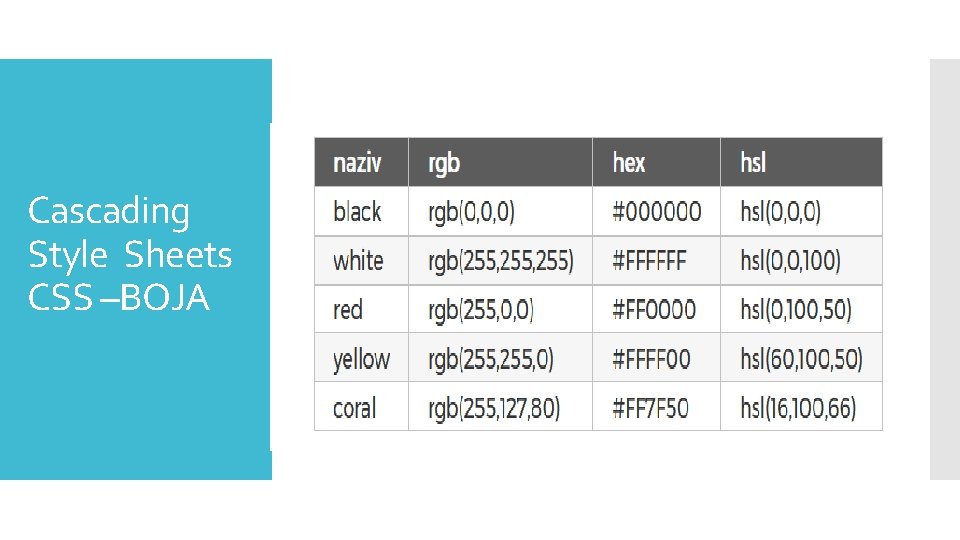Click the hsl(60,100,50) cell
The image size is (960, 540).
pyautogui.click(x=801, y=359)
